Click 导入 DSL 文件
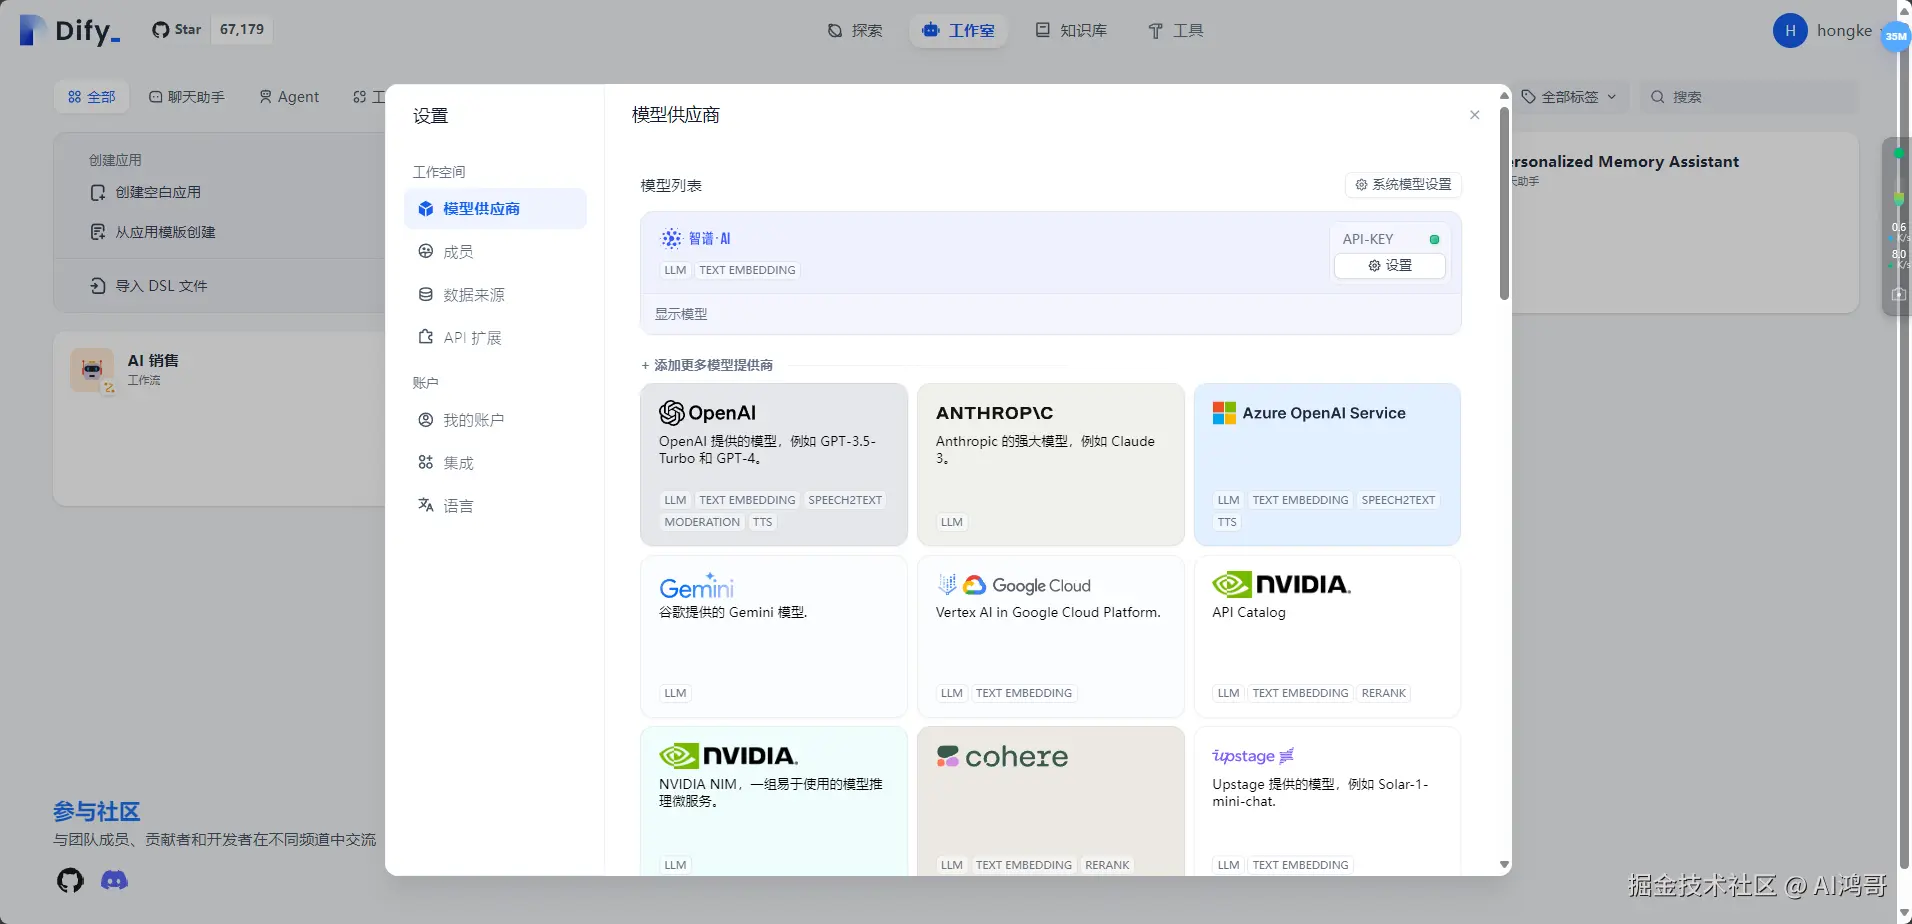 coord(161,286)
